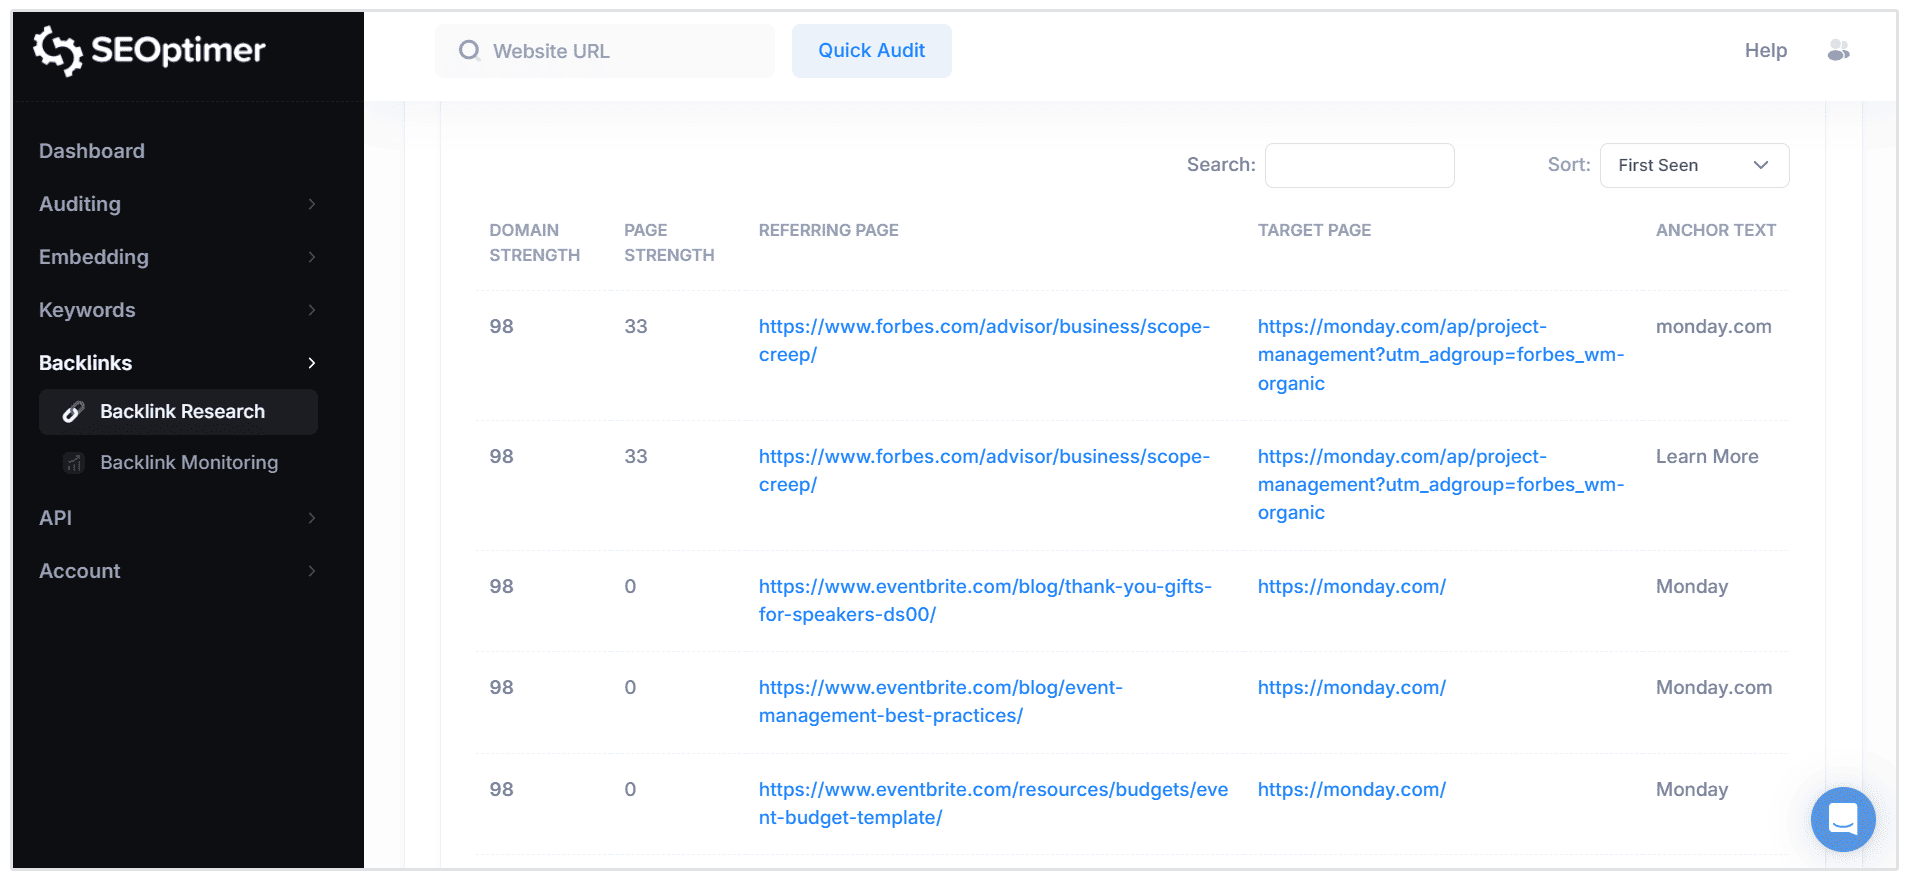
Task: Open the user account profile icon
Action: 1838,51
